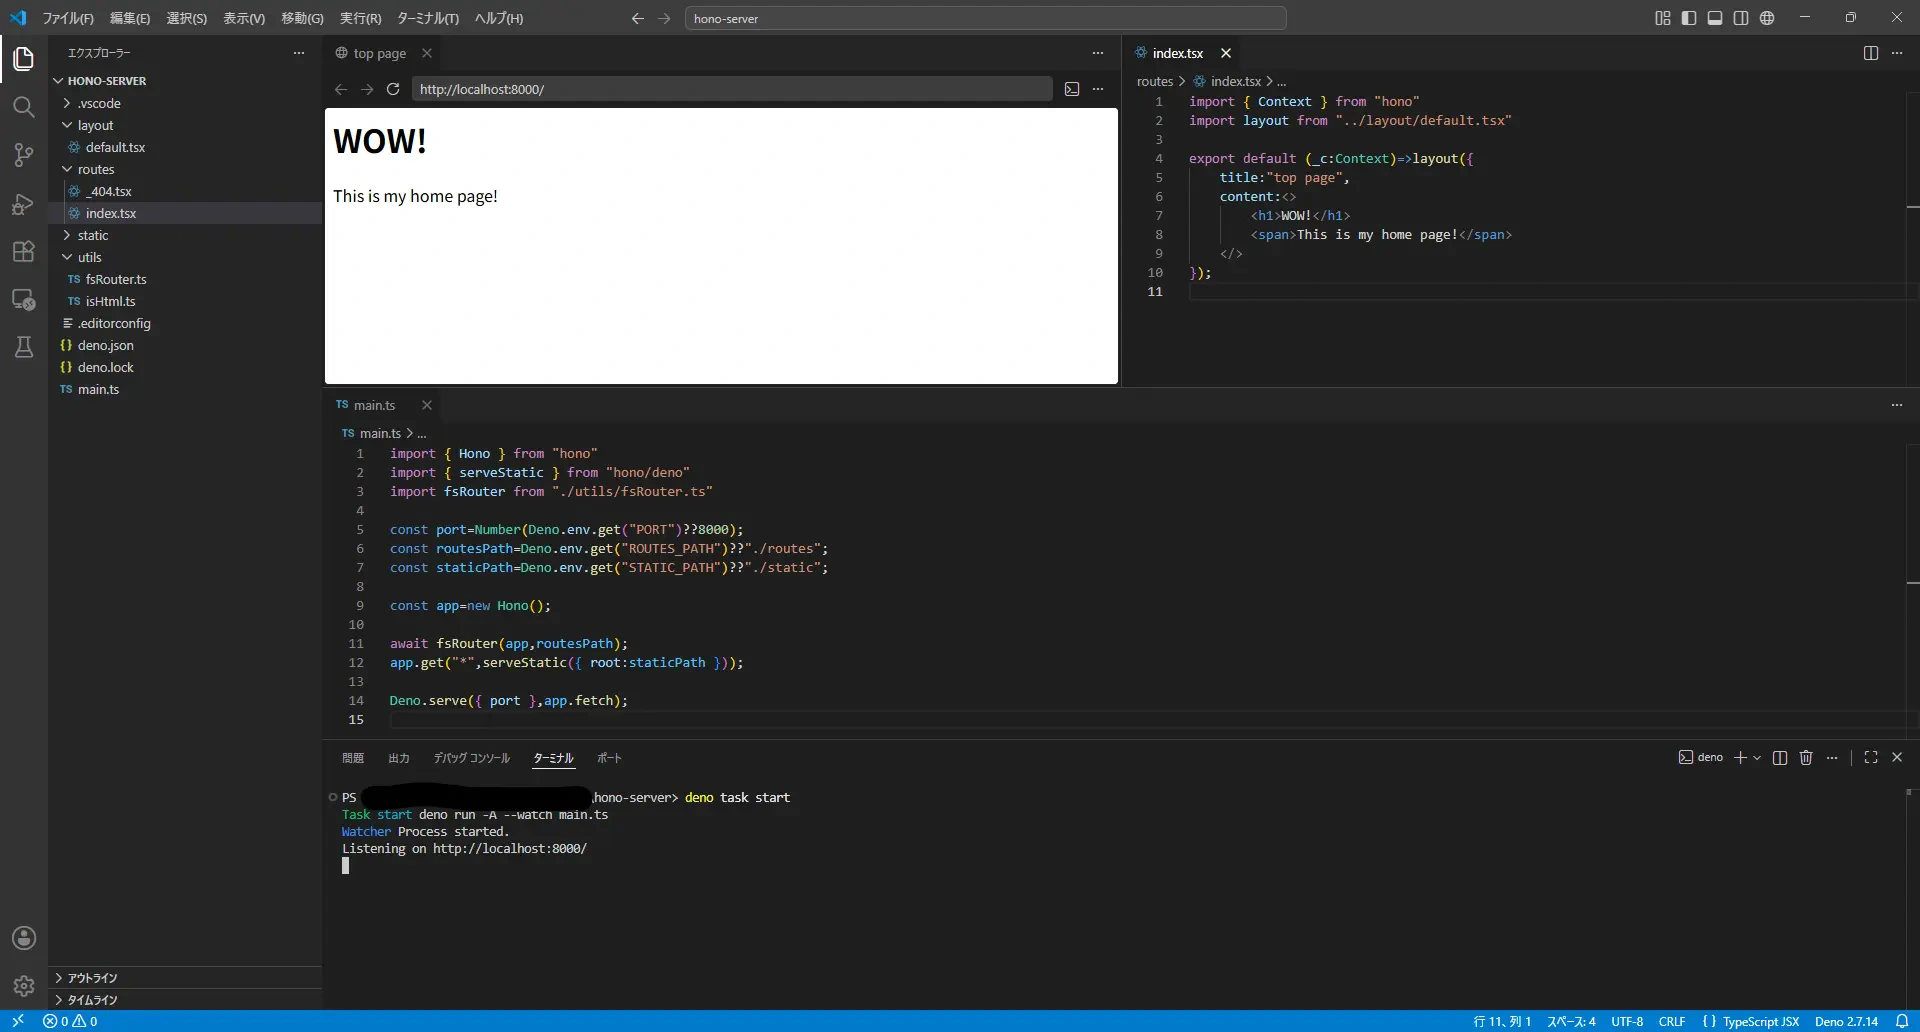Open the new terminal profile dropdown arrow
Viewport: 1920px width, 1032px height.
[x=1757, y=758]
